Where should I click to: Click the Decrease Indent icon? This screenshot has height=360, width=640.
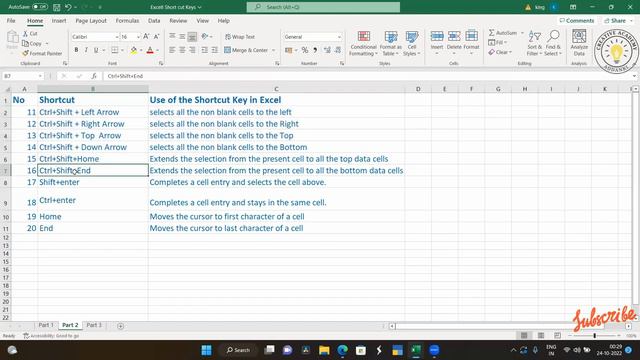pos(204,50)
